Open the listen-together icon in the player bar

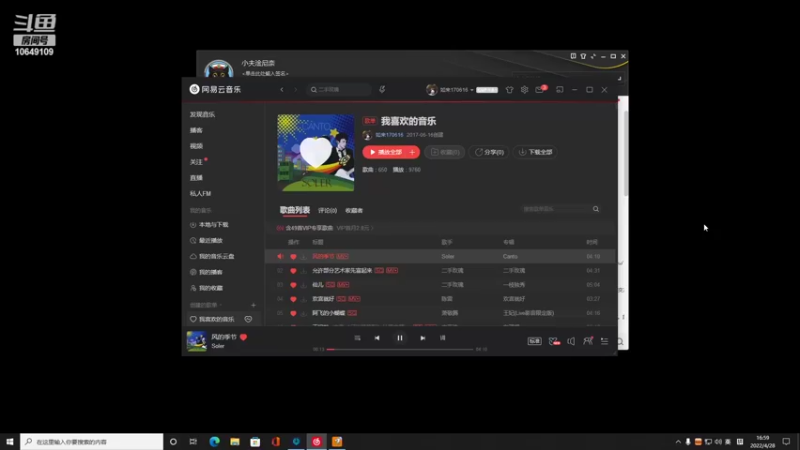pyautogui.click(x=588, y=341)
